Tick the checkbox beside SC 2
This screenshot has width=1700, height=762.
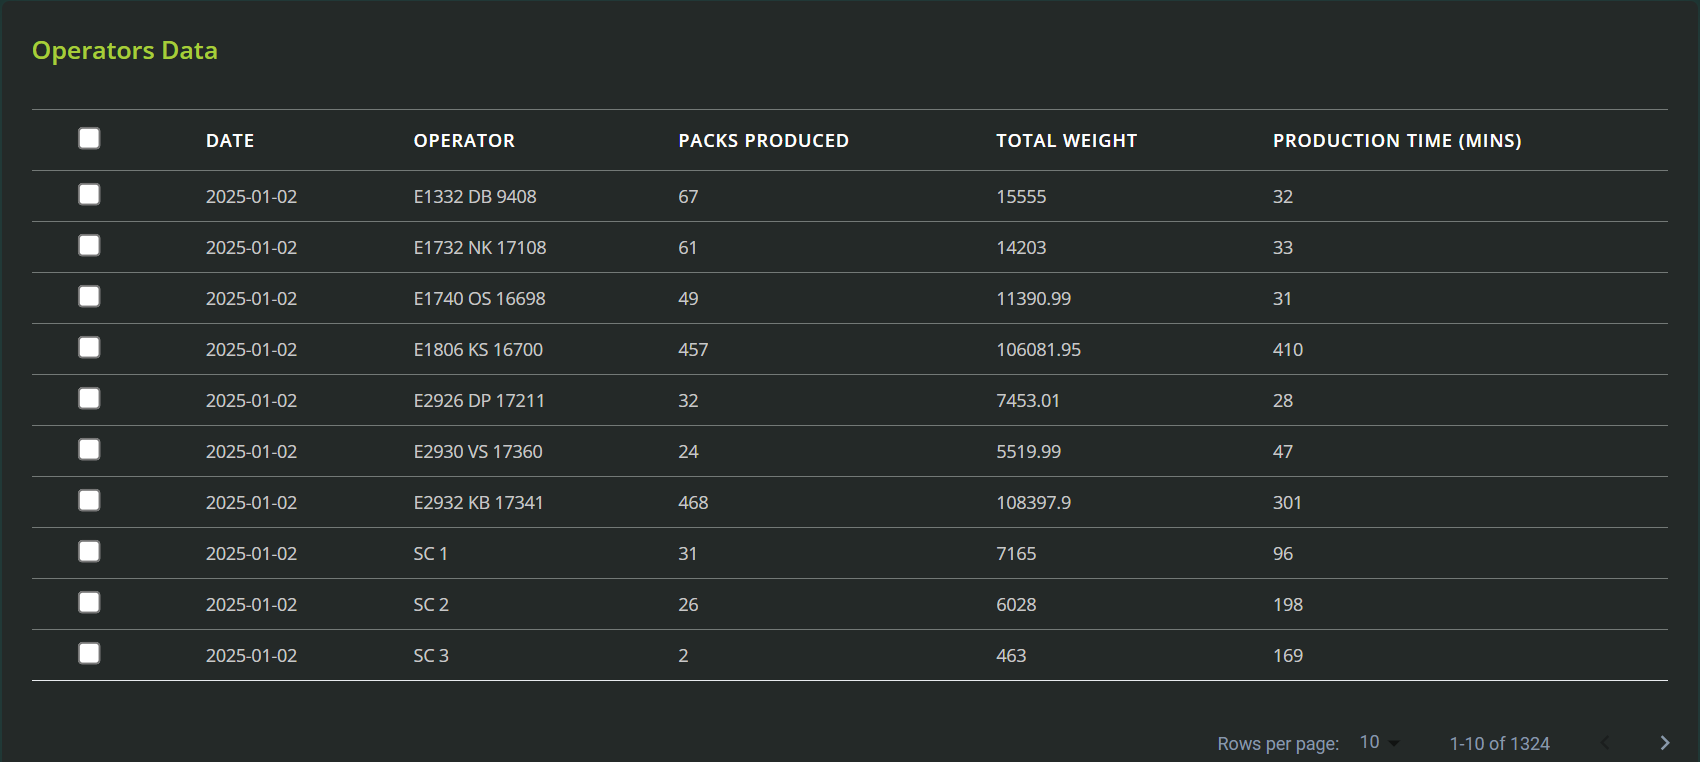(89, 603)
